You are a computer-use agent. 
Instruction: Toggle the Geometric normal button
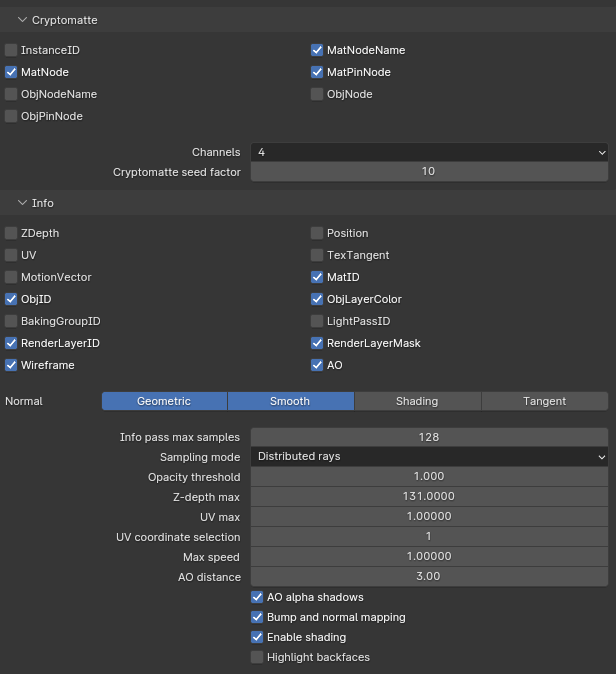pos(164,401)
